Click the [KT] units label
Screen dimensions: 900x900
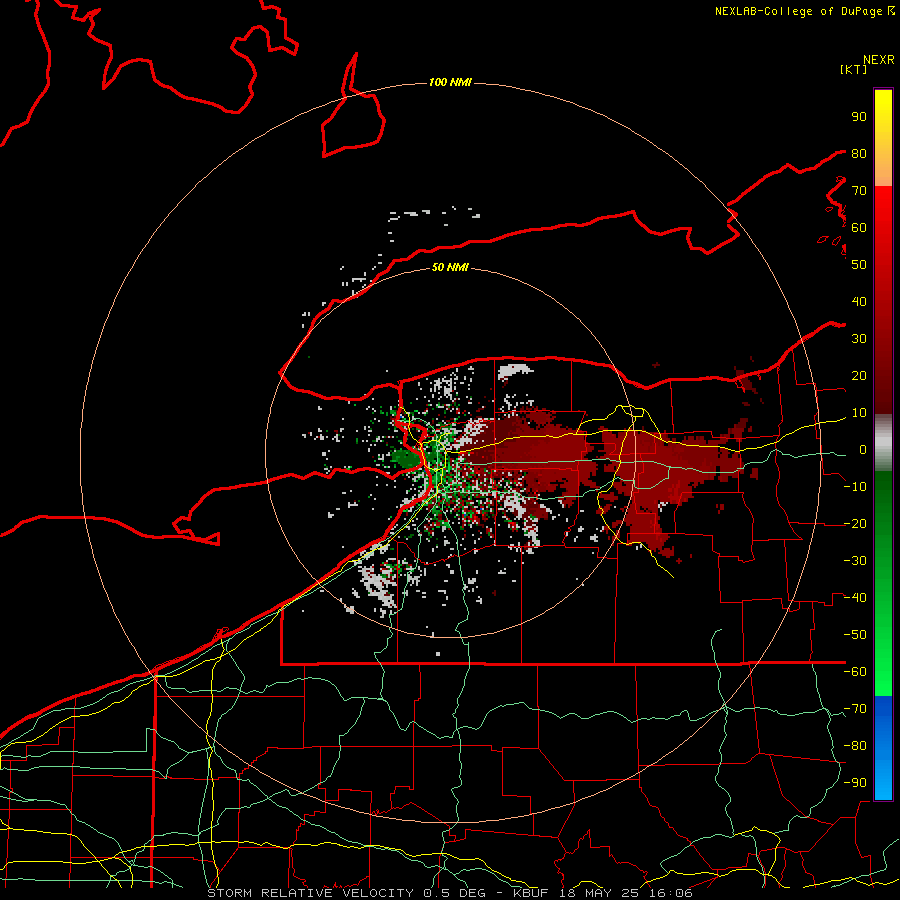(854, 69)
